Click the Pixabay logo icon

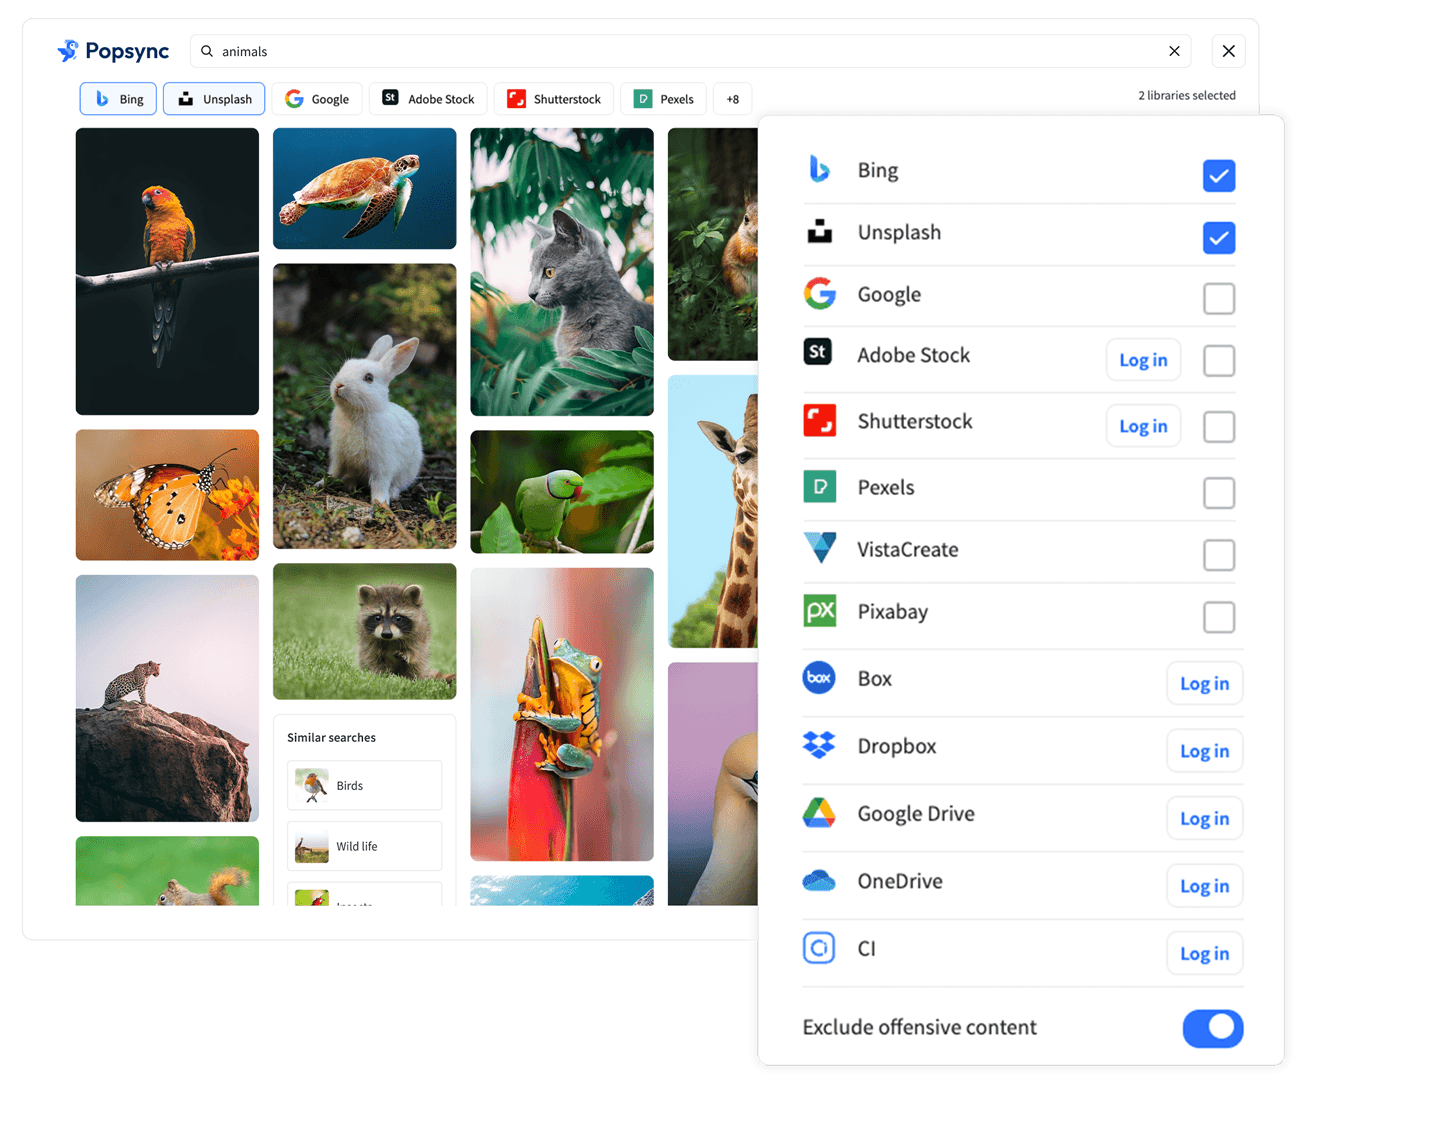coord(820,611)
